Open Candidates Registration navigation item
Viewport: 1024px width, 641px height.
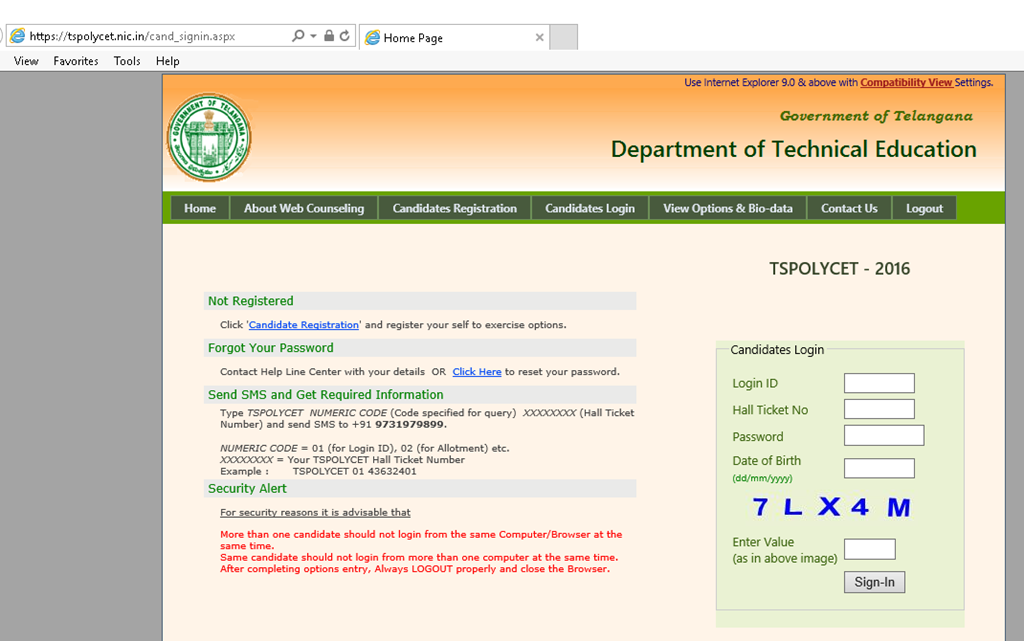click(x=455, y=208)
